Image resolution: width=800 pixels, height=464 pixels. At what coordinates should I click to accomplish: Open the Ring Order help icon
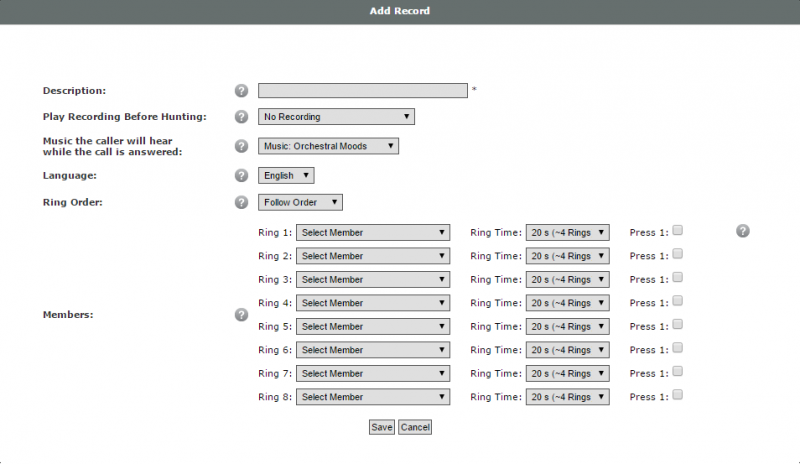(x=241, y=203)
